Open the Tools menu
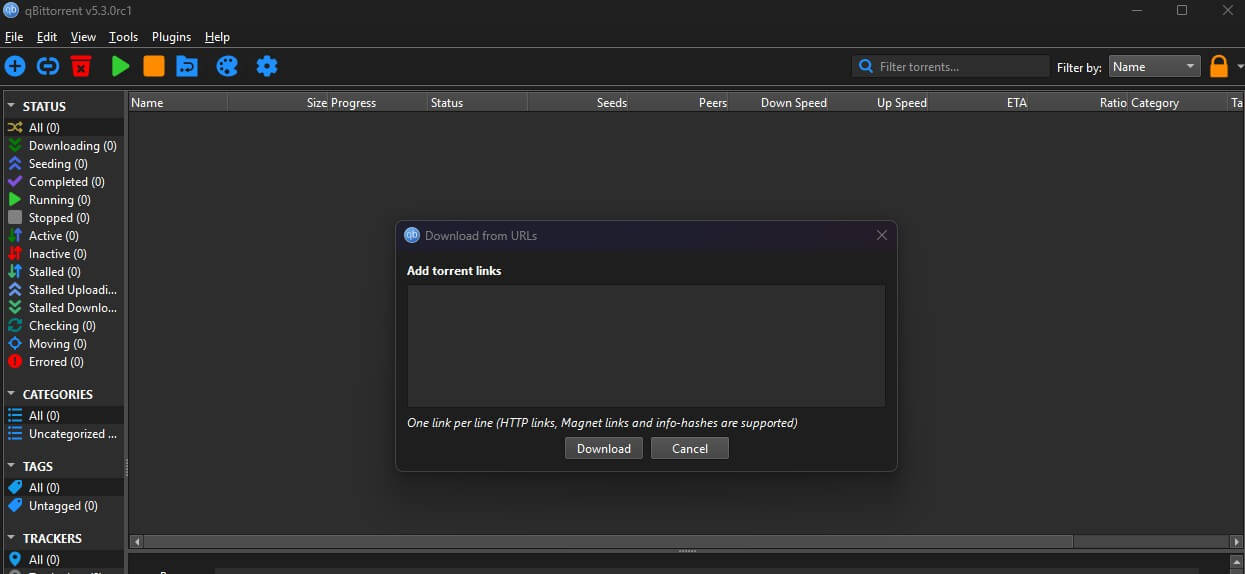 tap(124, 37)
